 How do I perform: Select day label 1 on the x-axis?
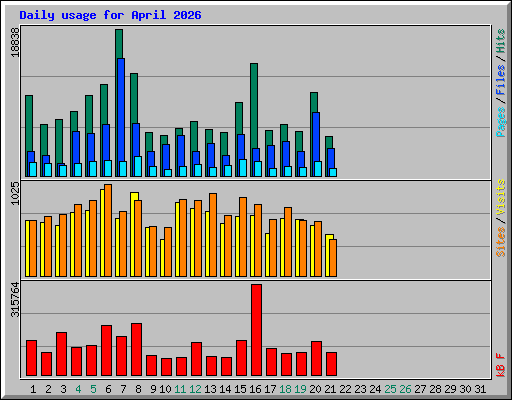33,389
